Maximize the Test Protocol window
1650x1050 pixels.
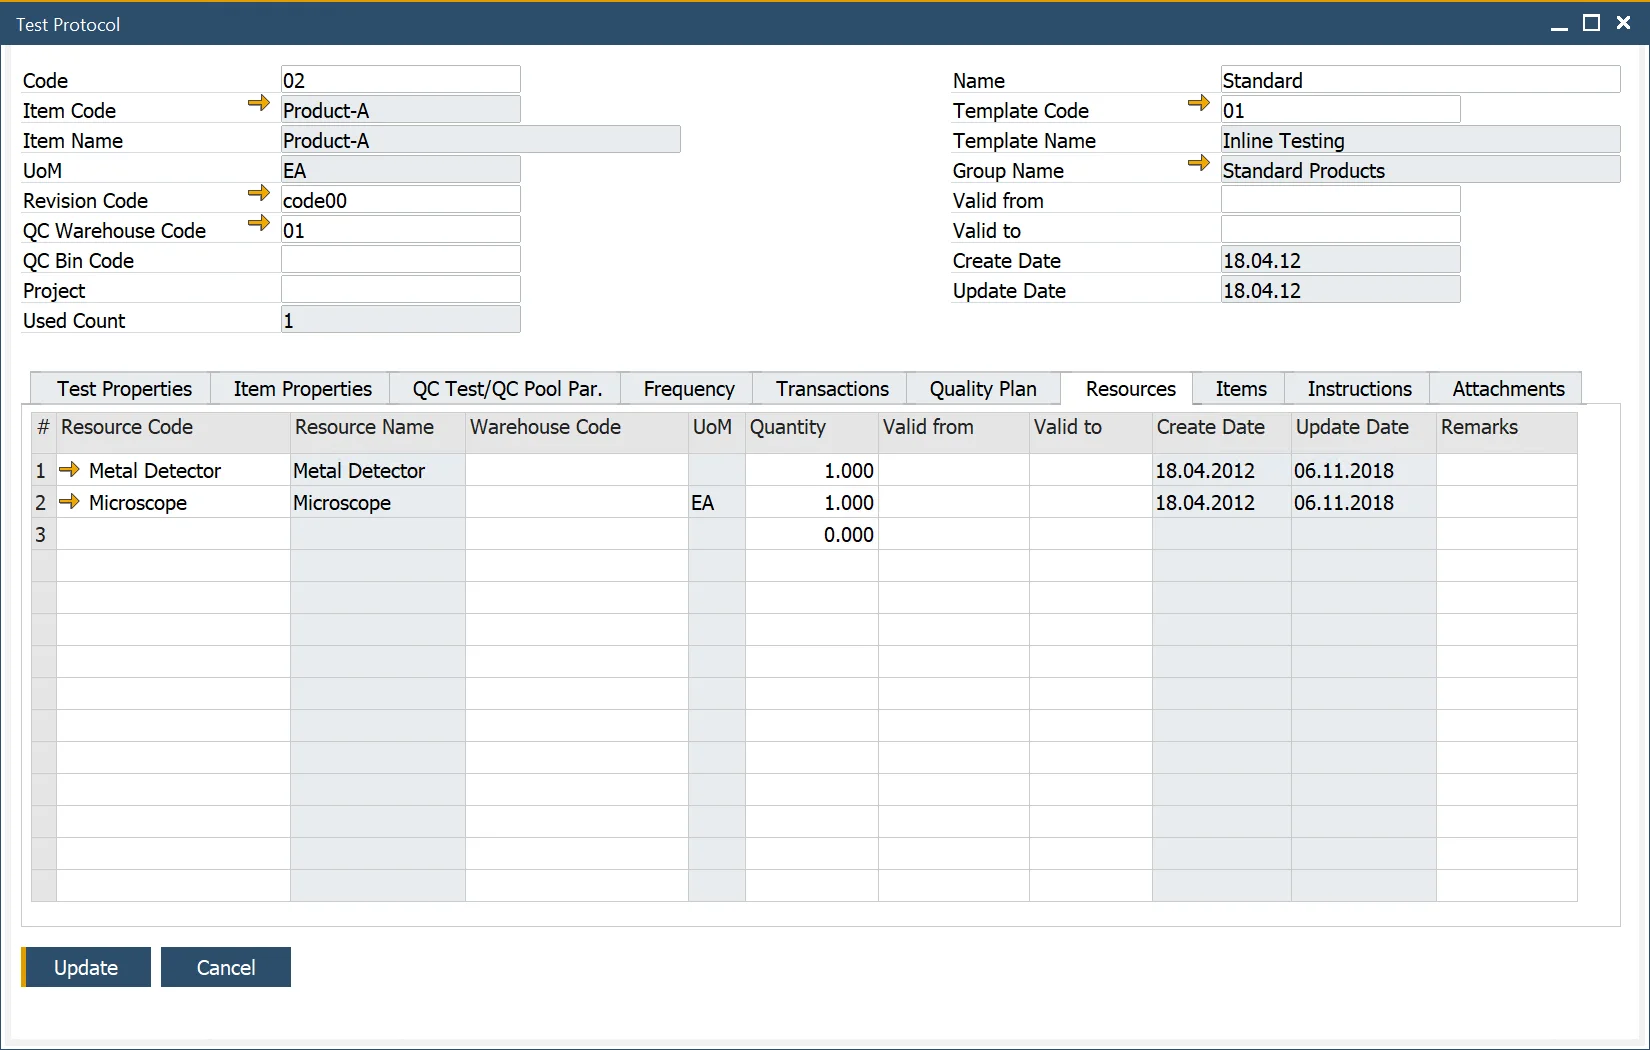click(1591, 23)
